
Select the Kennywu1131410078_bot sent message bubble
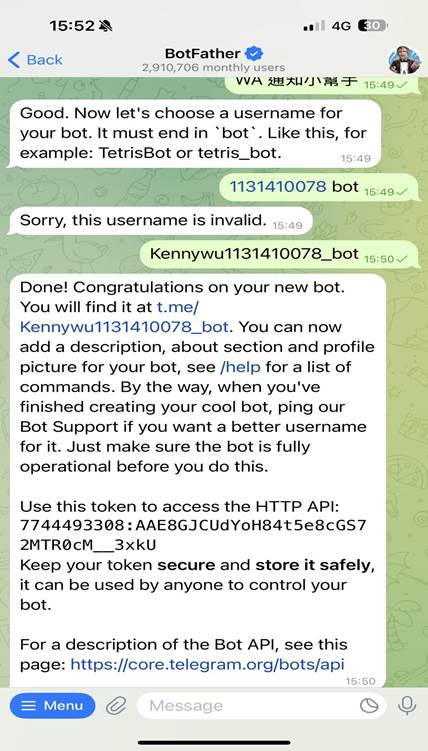pyautogui.click(x=280, y=254)
